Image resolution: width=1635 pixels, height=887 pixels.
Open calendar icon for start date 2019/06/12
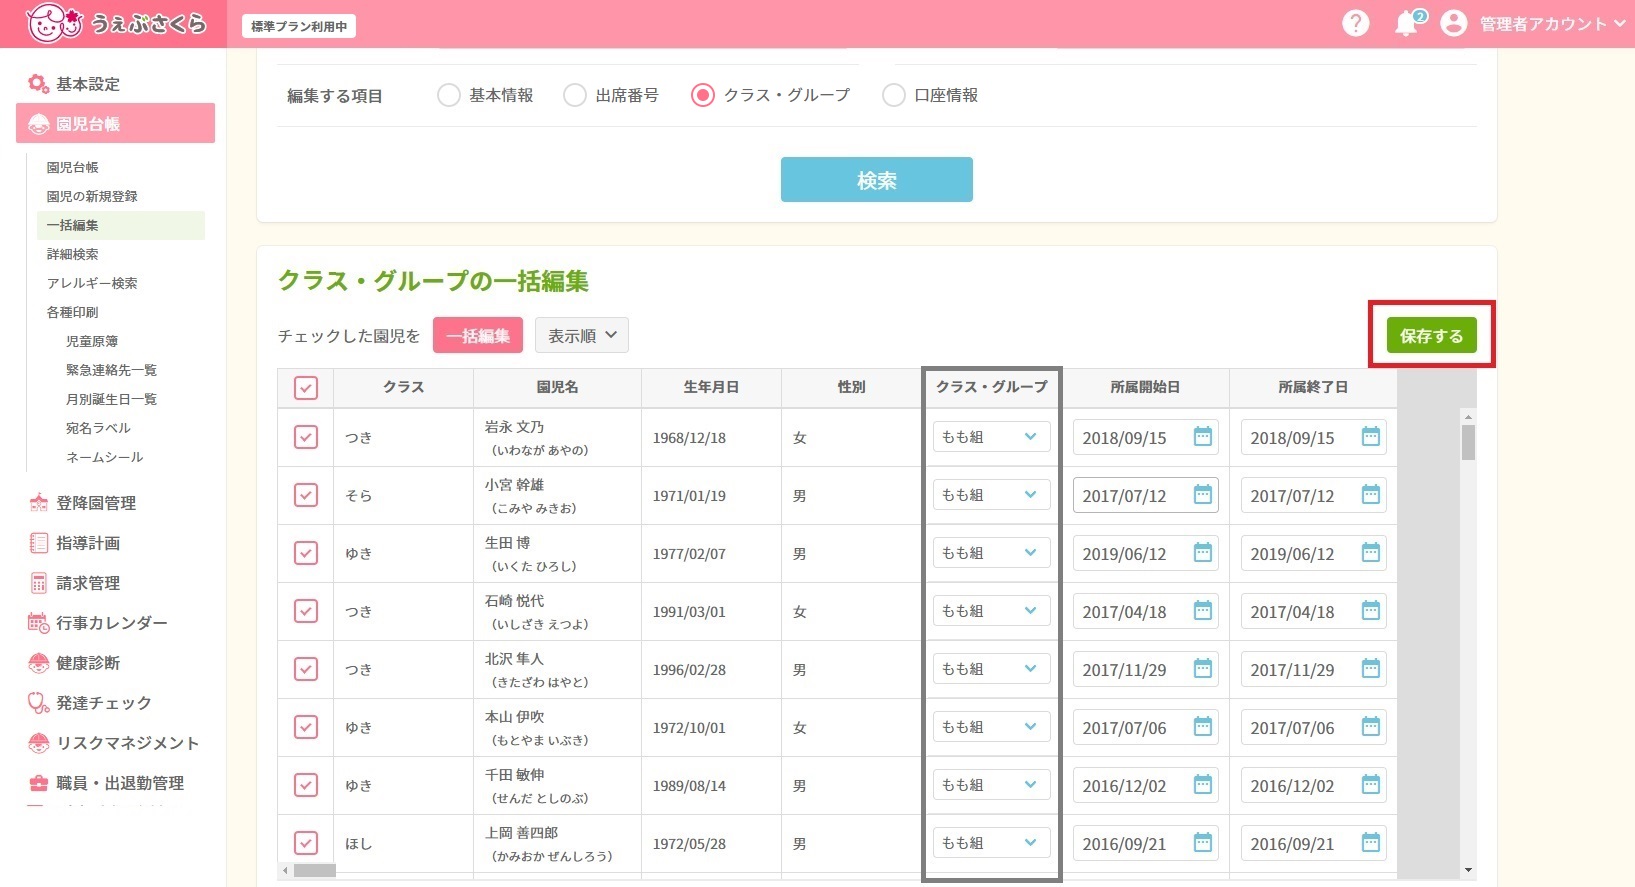coord(1203,553)
